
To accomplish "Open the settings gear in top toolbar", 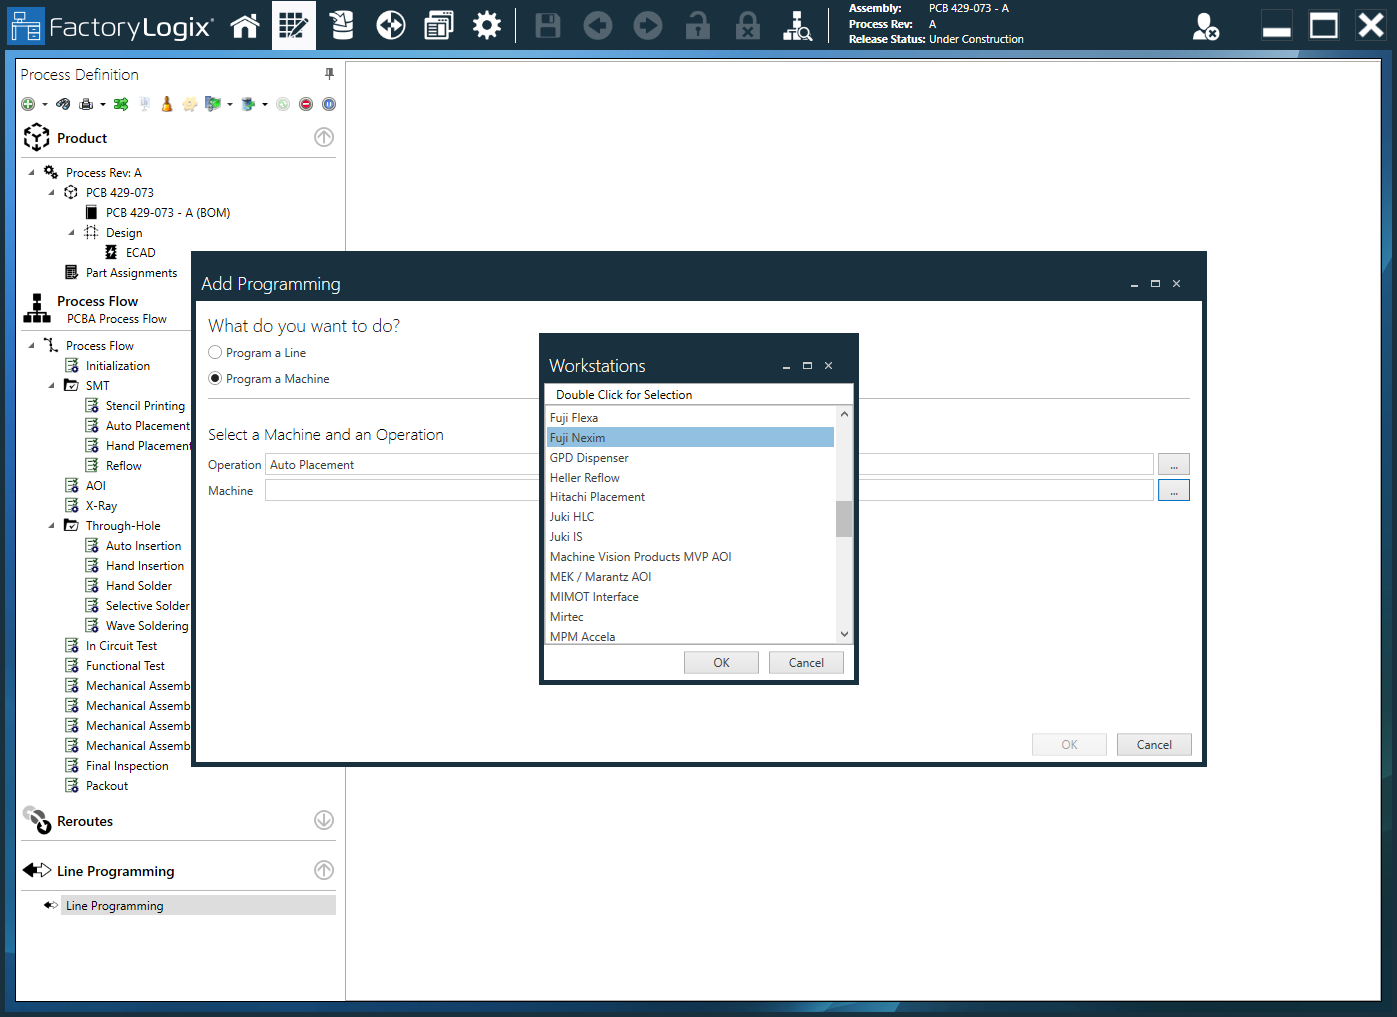I will [x=487, y=25].
